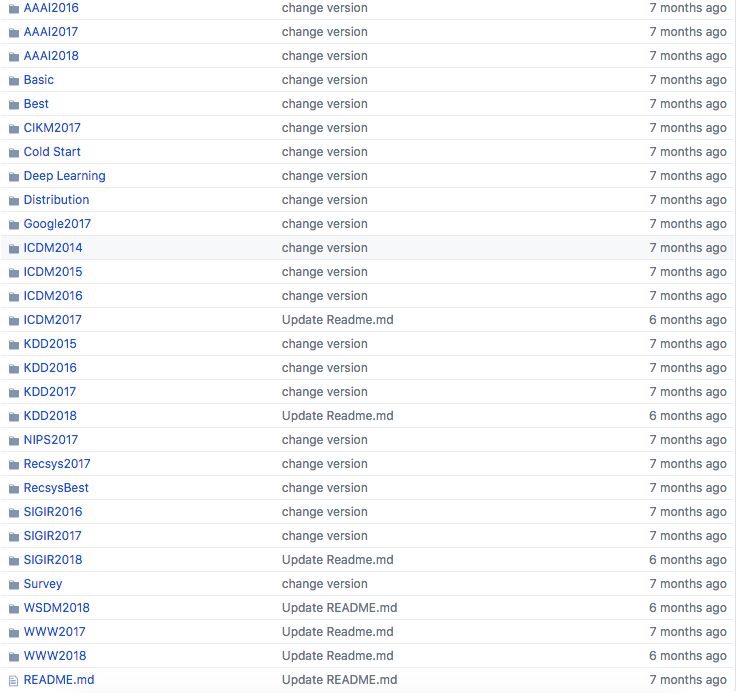Click folder icon beside ICDM2014

coord(14,249)
